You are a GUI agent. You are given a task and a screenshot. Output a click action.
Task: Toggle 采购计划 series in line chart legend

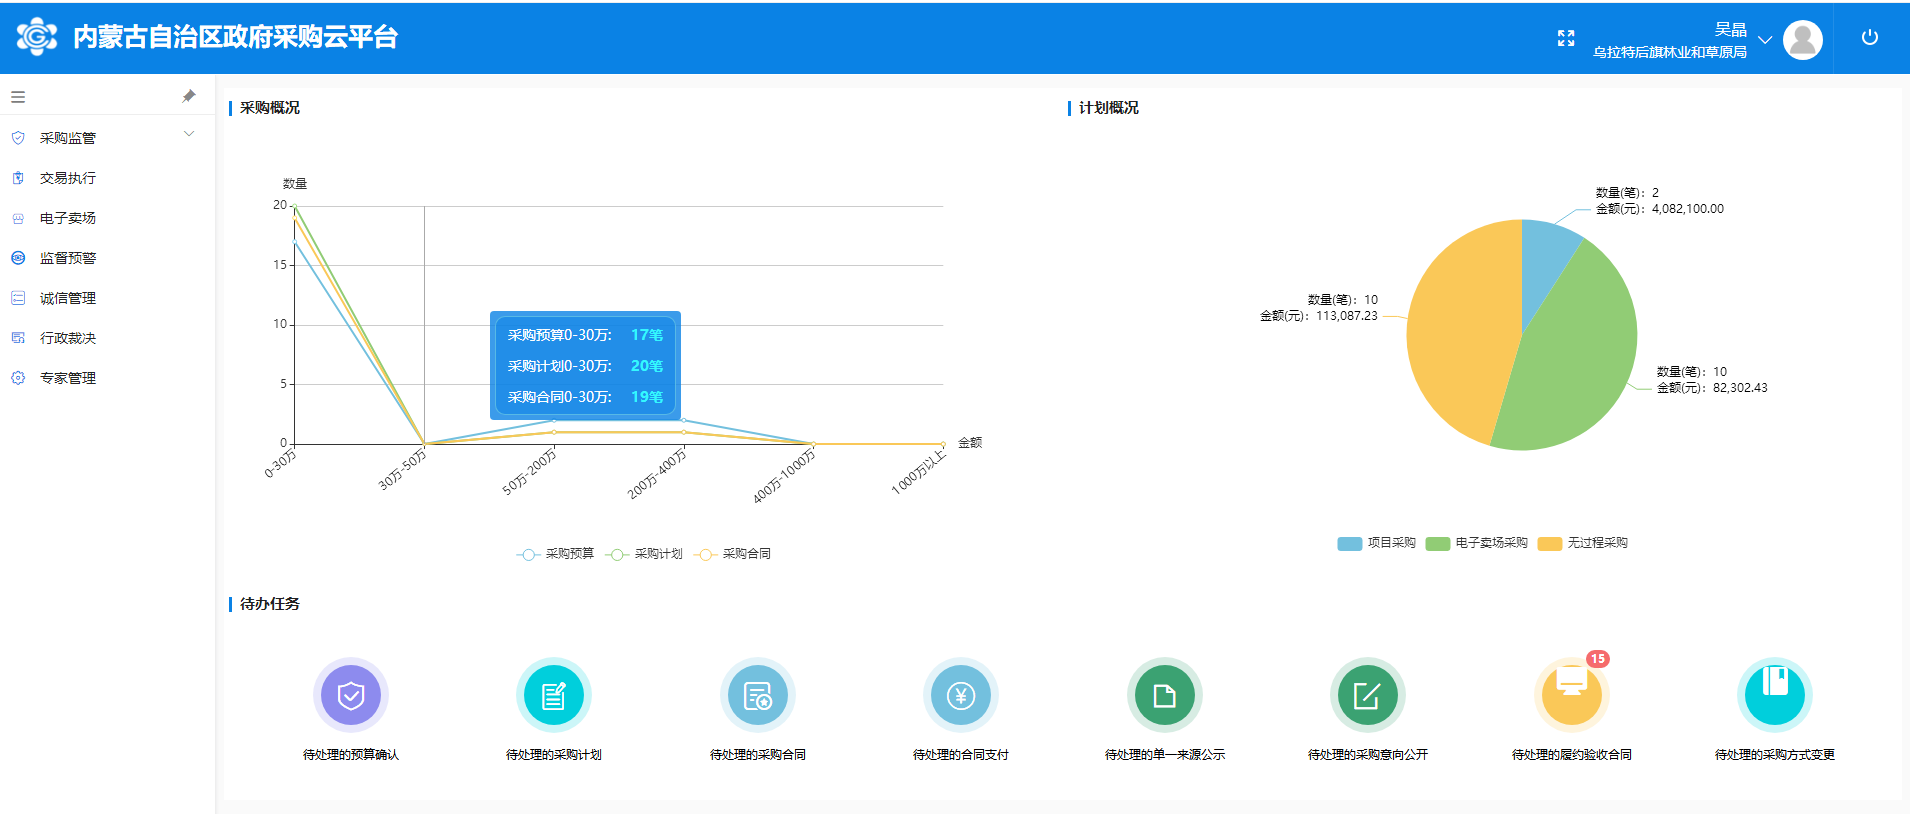pyautogui.click(x=644, y=554)
